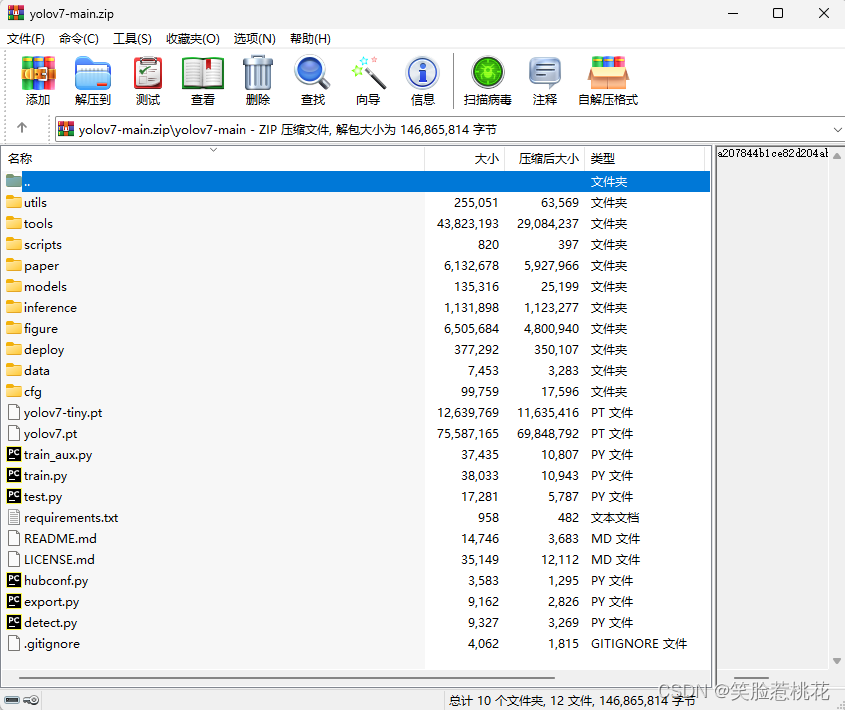Image resolution: width=845 pixels, height=710 pixels.
Task: Open the Favorites (收藏夹) menu
Action: click(x=192, y=39)
